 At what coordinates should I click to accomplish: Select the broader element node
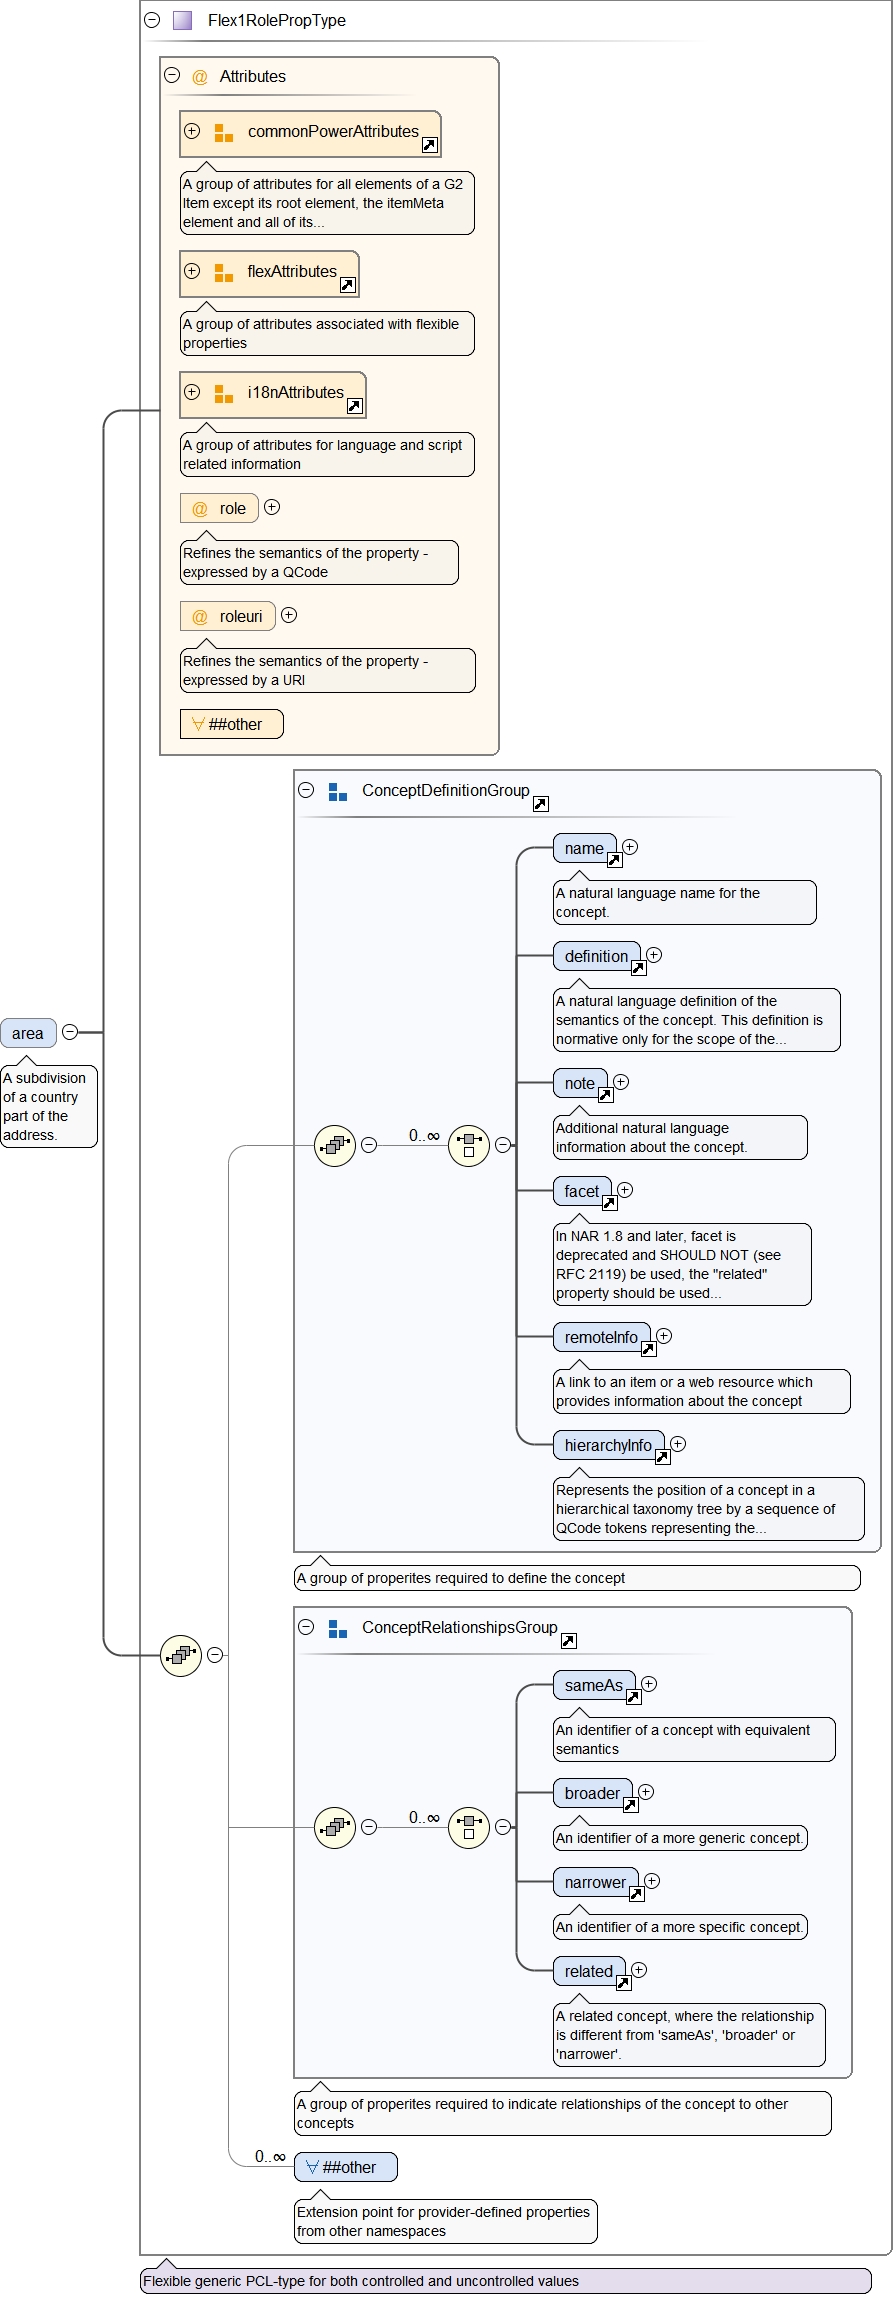[x=591, y=1793]
